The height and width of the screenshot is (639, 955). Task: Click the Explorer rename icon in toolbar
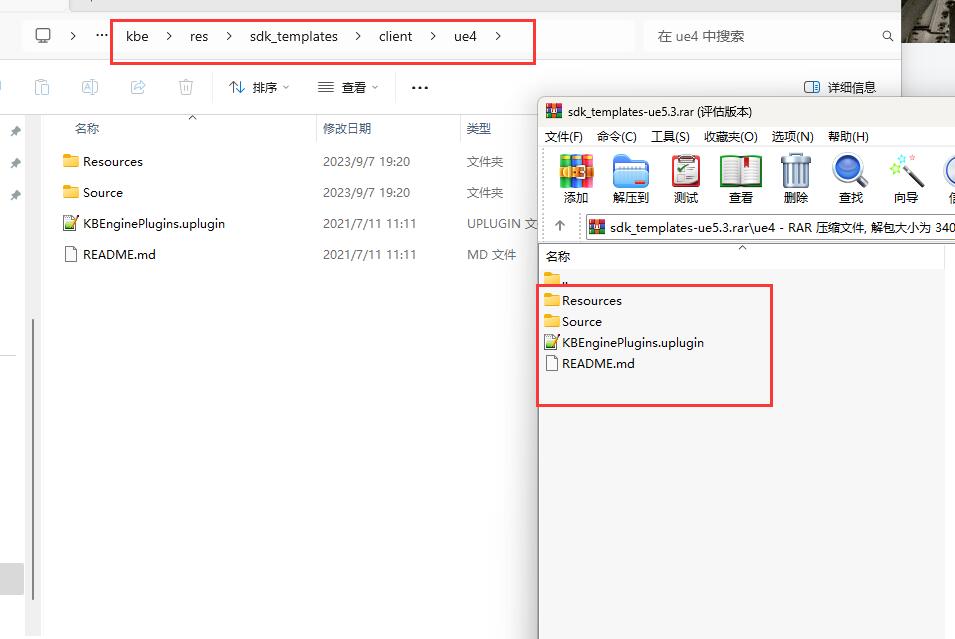[90, 87]
